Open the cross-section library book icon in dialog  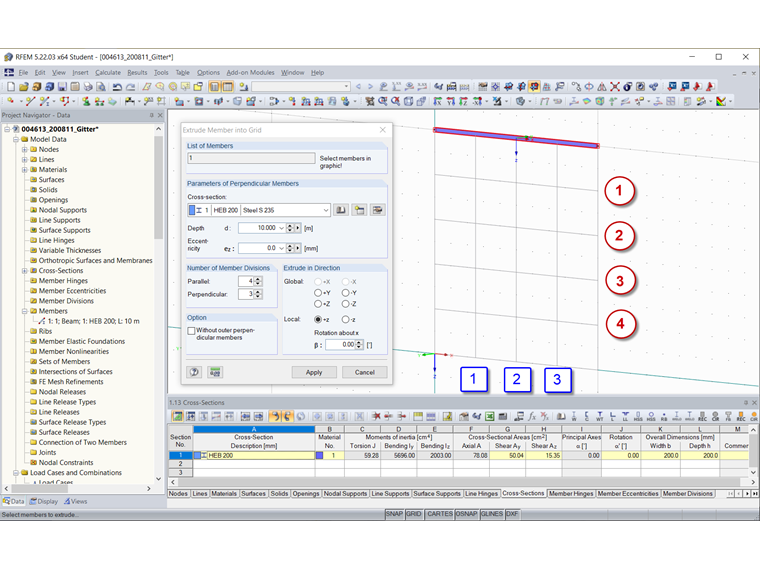tap(341, 210)
